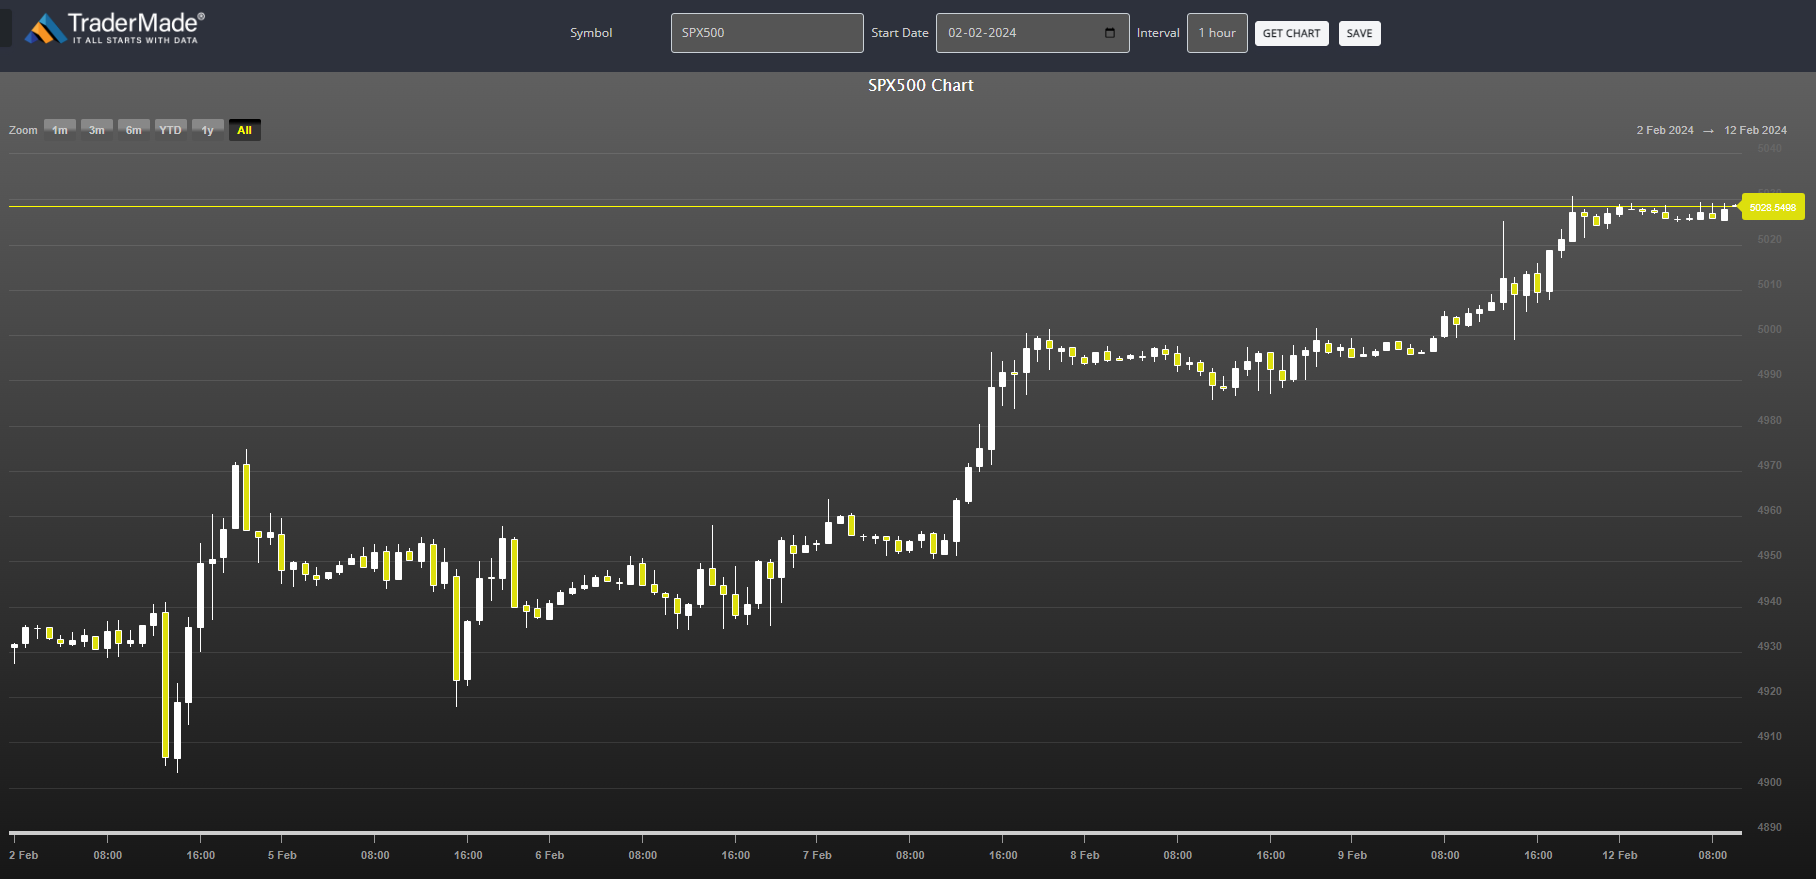Select the 6m zoom range

click(134, 130)
